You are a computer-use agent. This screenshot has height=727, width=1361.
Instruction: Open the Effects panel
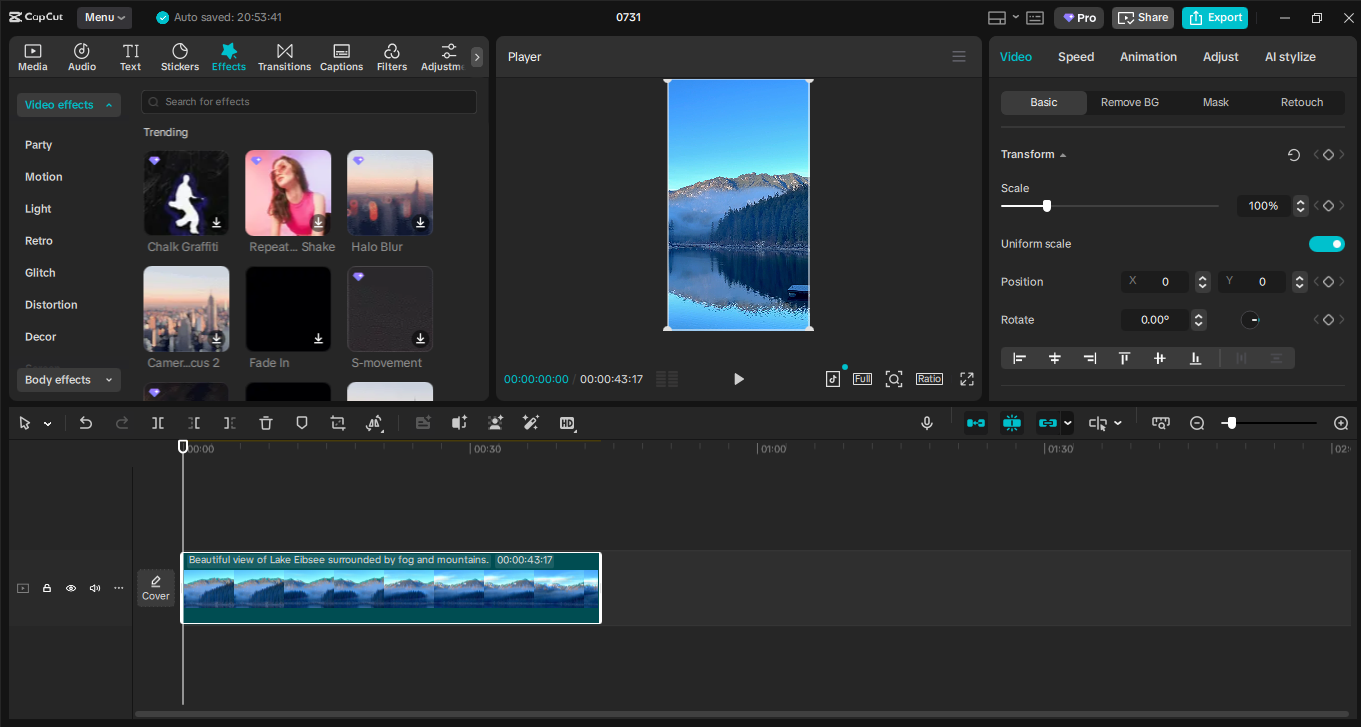(228, 56)
